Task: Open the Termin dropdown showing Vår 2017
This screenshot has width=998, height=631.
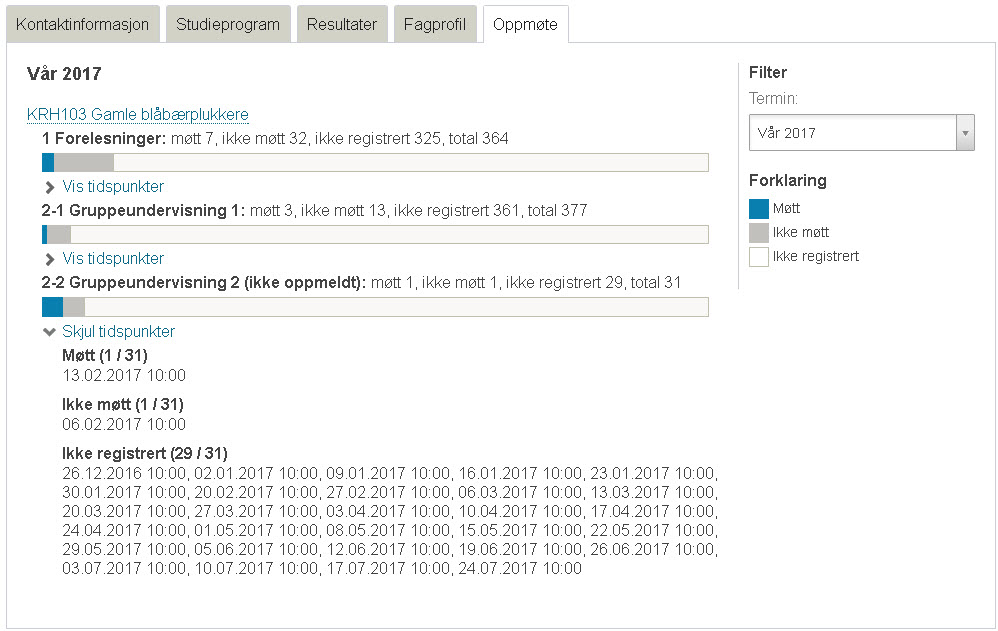Action: [861, 133]
